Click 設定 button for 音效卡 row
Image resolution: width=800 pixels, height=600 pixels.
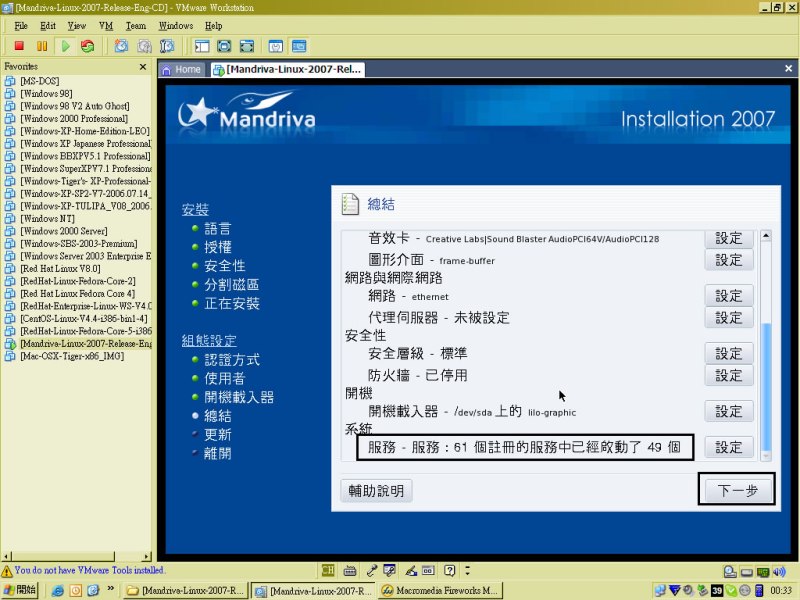[x=729, y=238]
